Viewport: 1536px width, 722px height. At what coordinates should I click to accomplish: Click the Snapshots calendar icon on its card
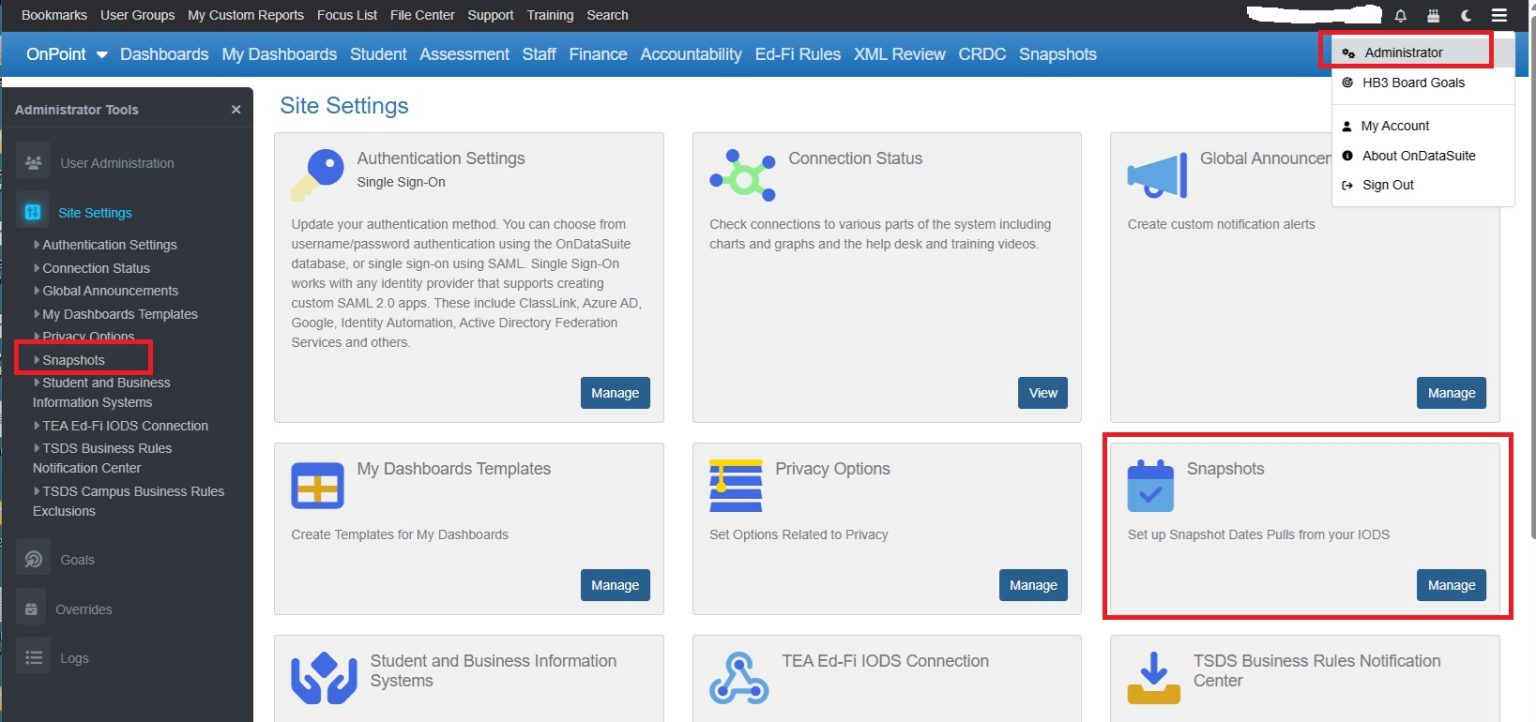click(x=1150, y=486)
